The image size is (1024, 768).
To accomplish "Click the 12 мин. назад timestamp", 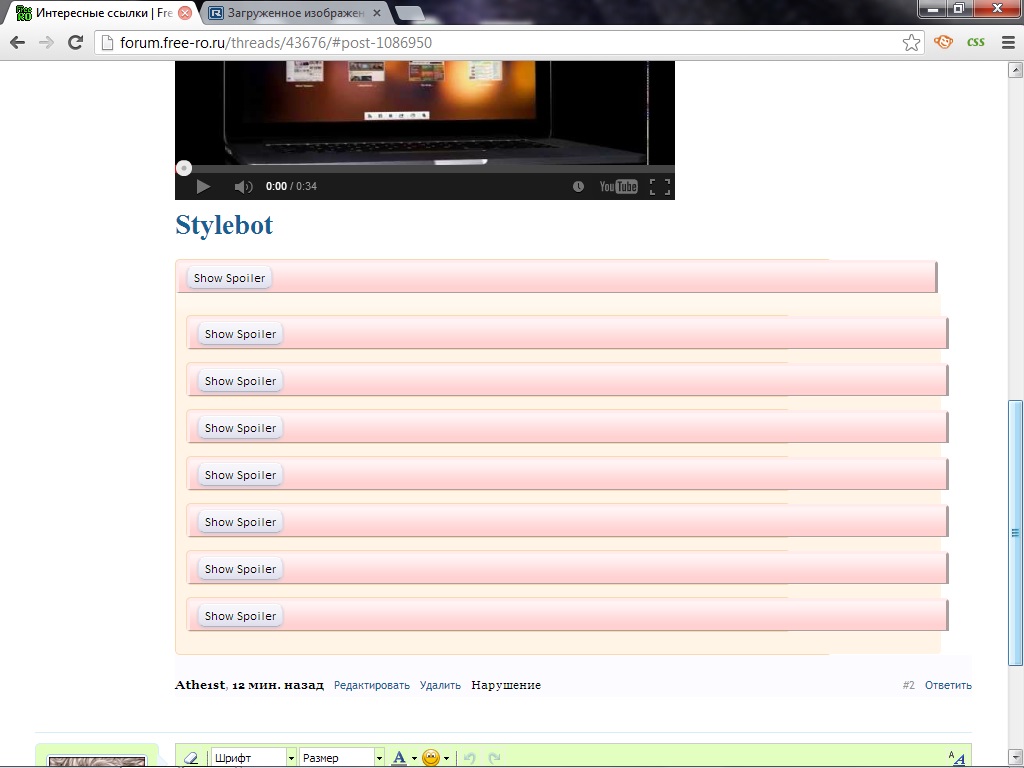I will point(278,685).
